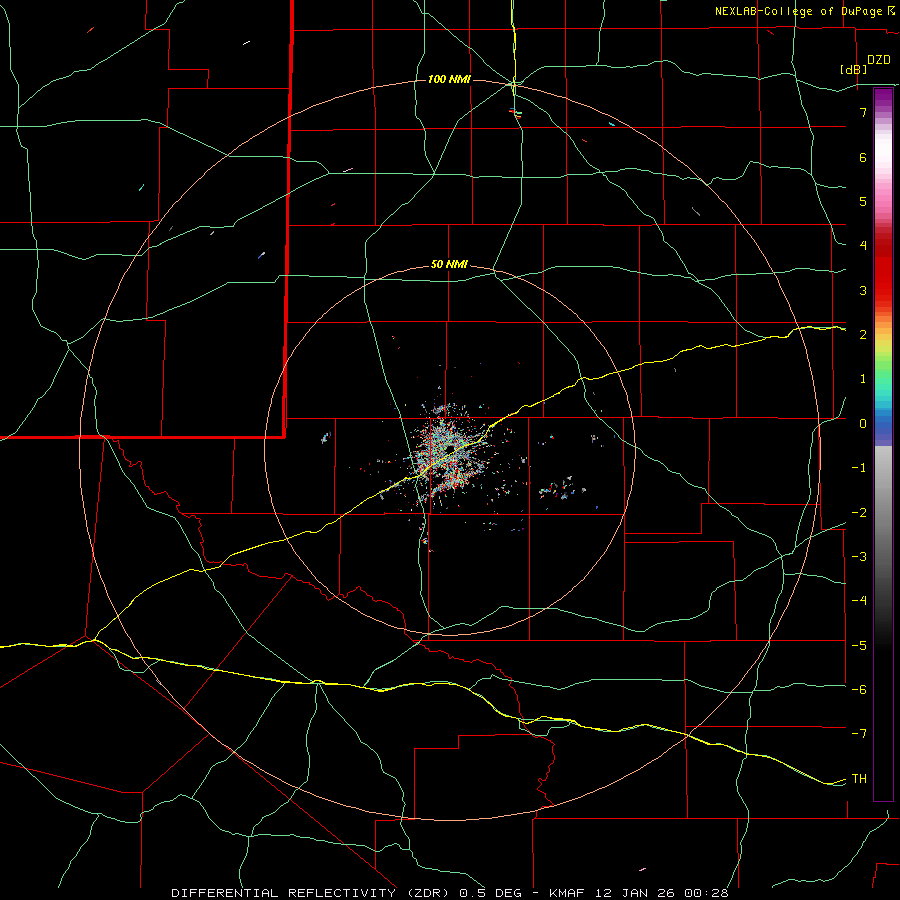900x900 pixels.
Task: Click the positive 6 dB scale value
Action: (863, 157)
